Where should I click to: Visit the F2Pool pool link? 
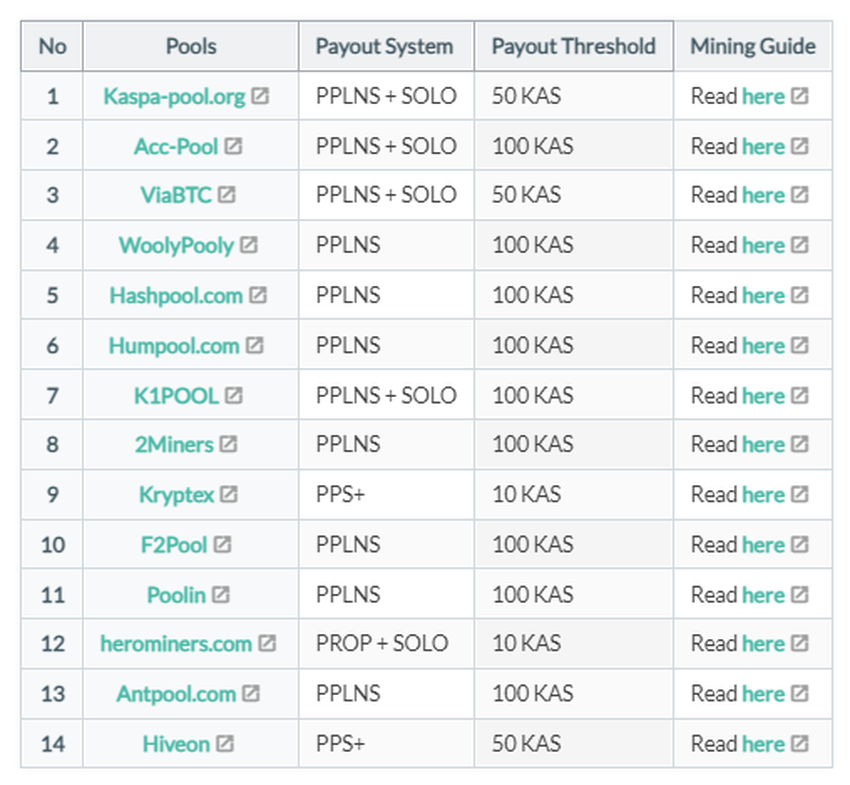coord(174,545)
